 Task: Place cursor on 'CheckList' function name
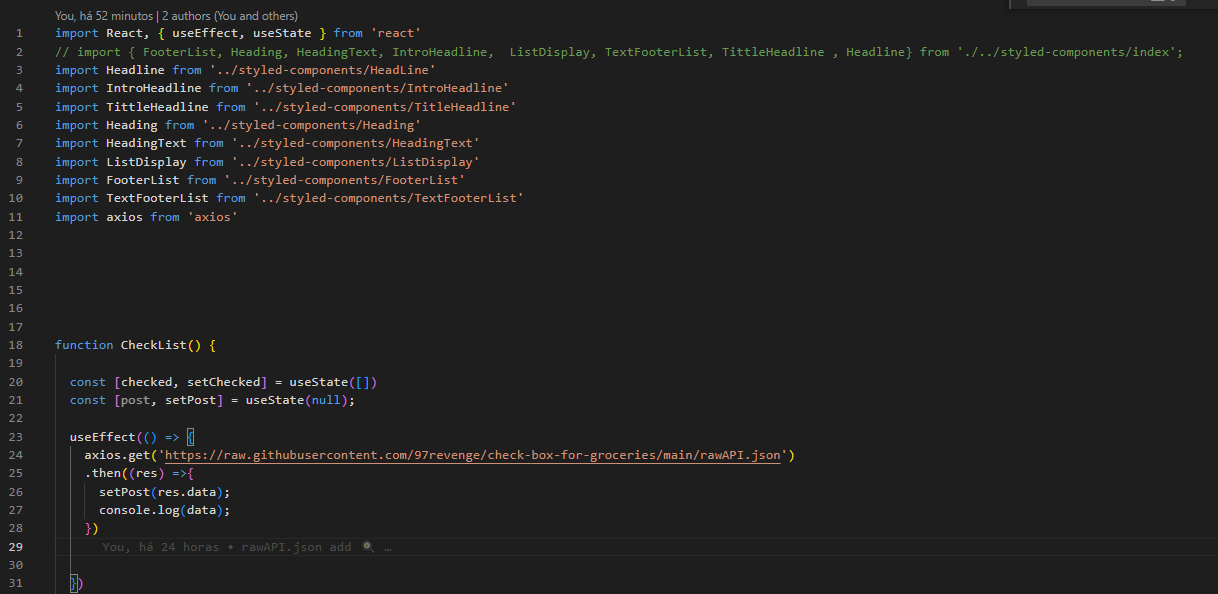coord(154,345)
